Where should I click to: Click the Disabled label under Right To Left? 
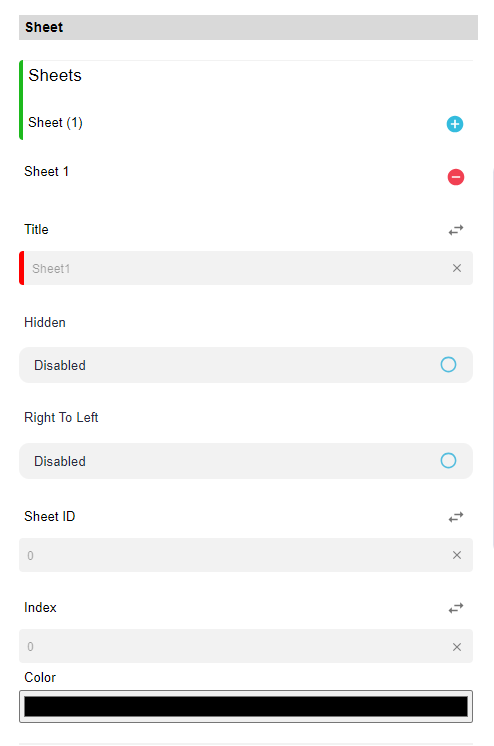[x=60, y=461]
